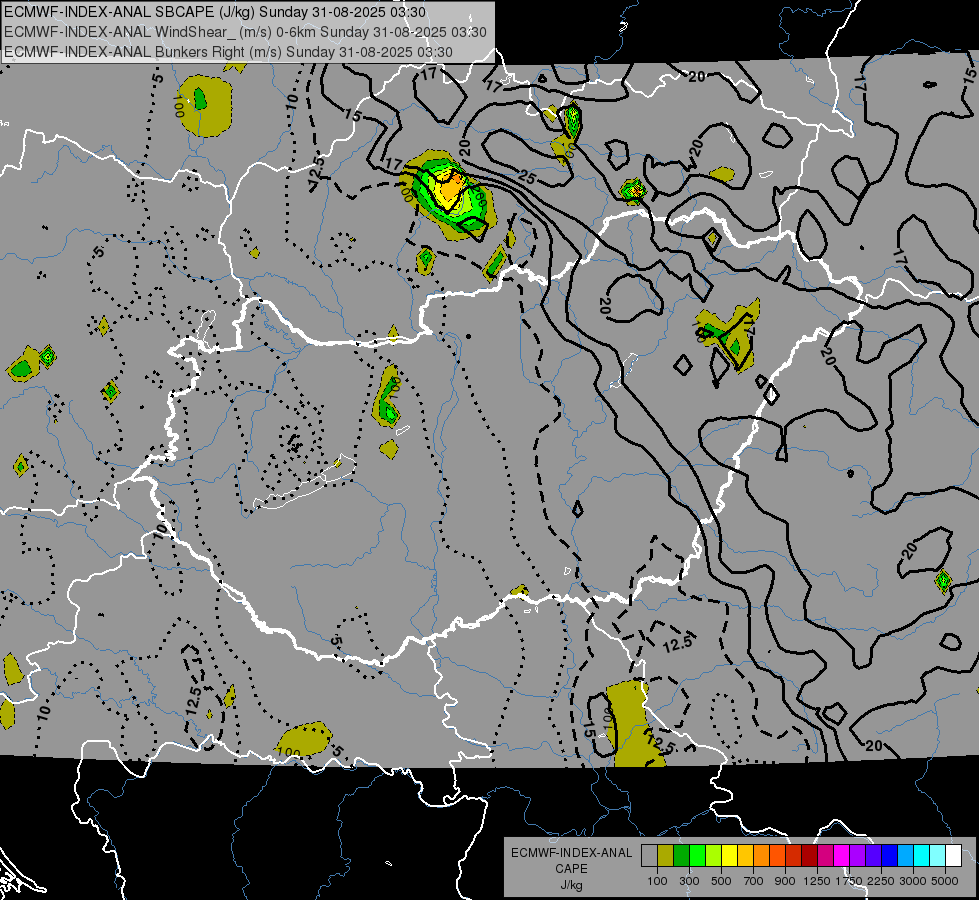Click the crimson-pink swatch right of the 1250 tick

[x=825, y=855]
